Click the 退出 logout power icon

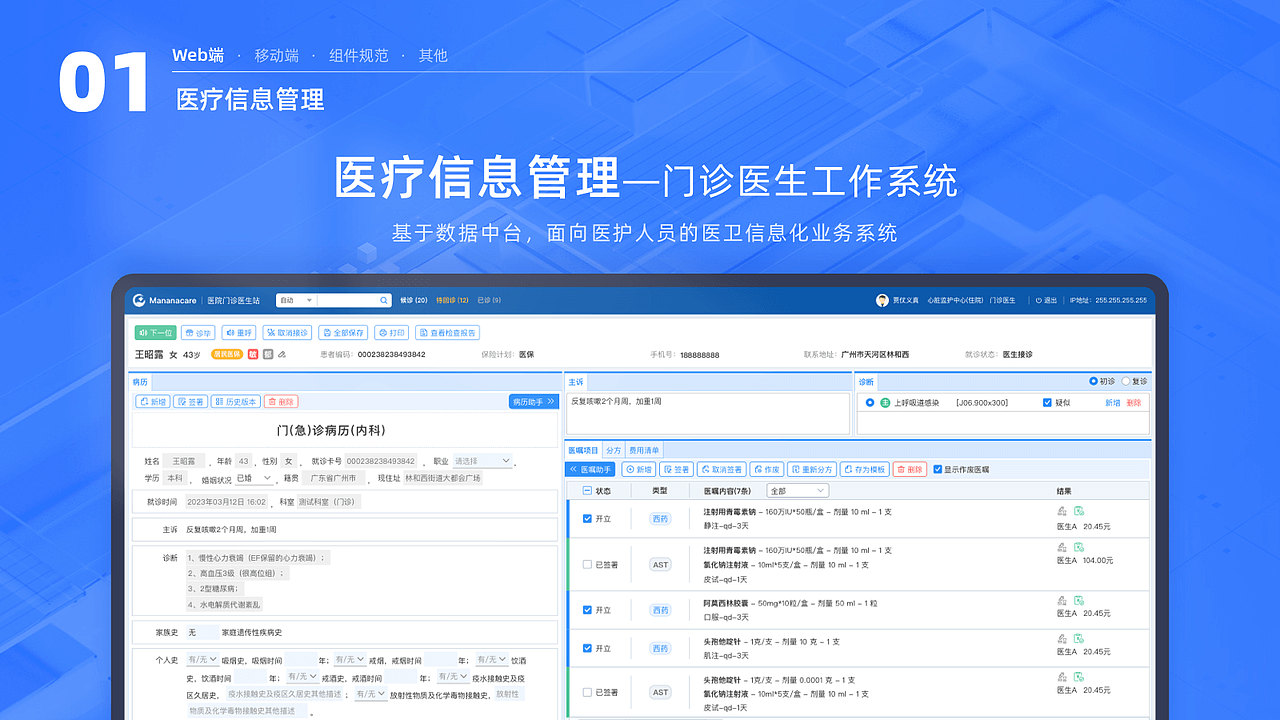pos(1038,300)
